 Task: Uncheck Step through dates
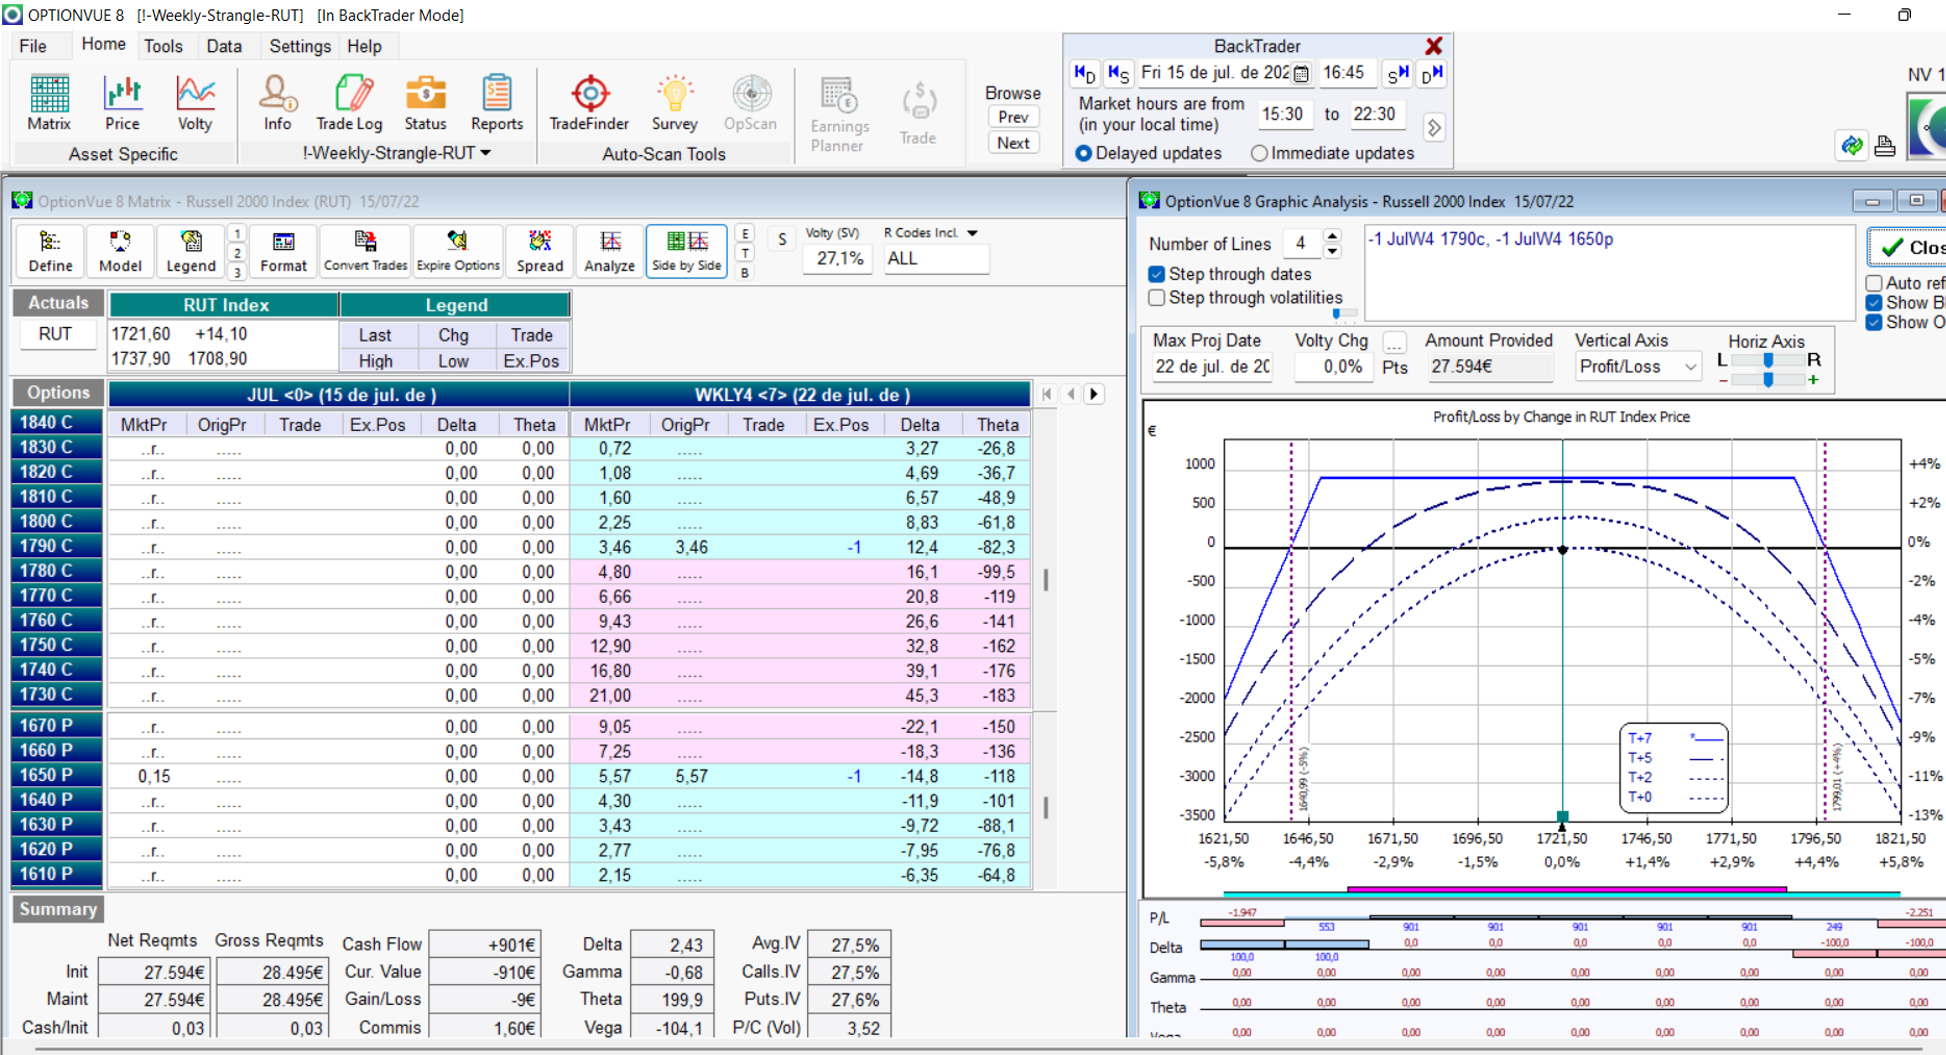coord(1157,274)
